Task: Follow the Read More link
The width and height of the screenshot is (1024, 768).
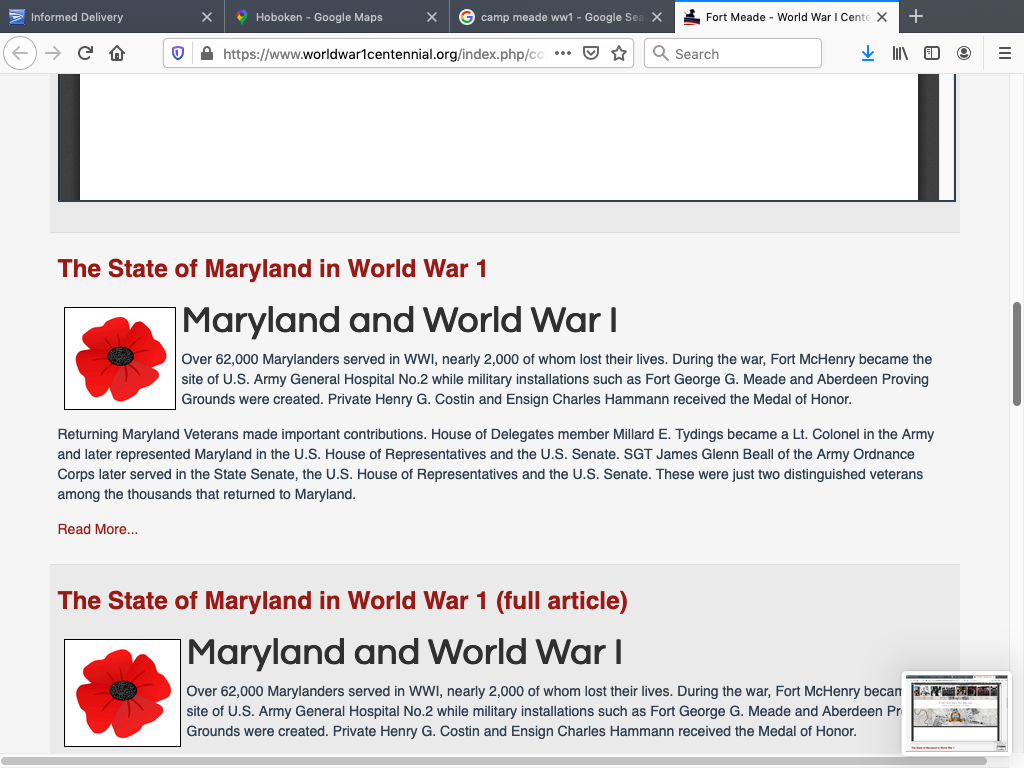Action: (98, 529)
